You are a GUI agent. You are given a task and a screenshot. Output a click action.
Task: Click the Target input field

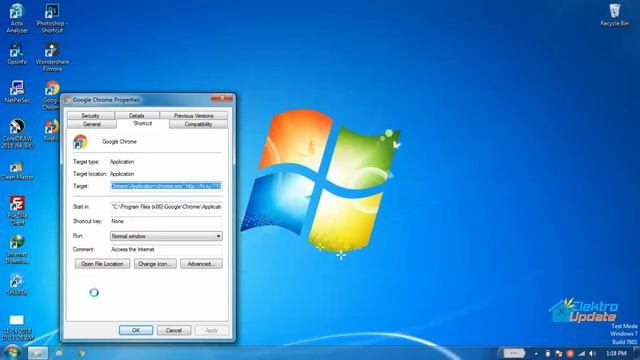point(166,186)
